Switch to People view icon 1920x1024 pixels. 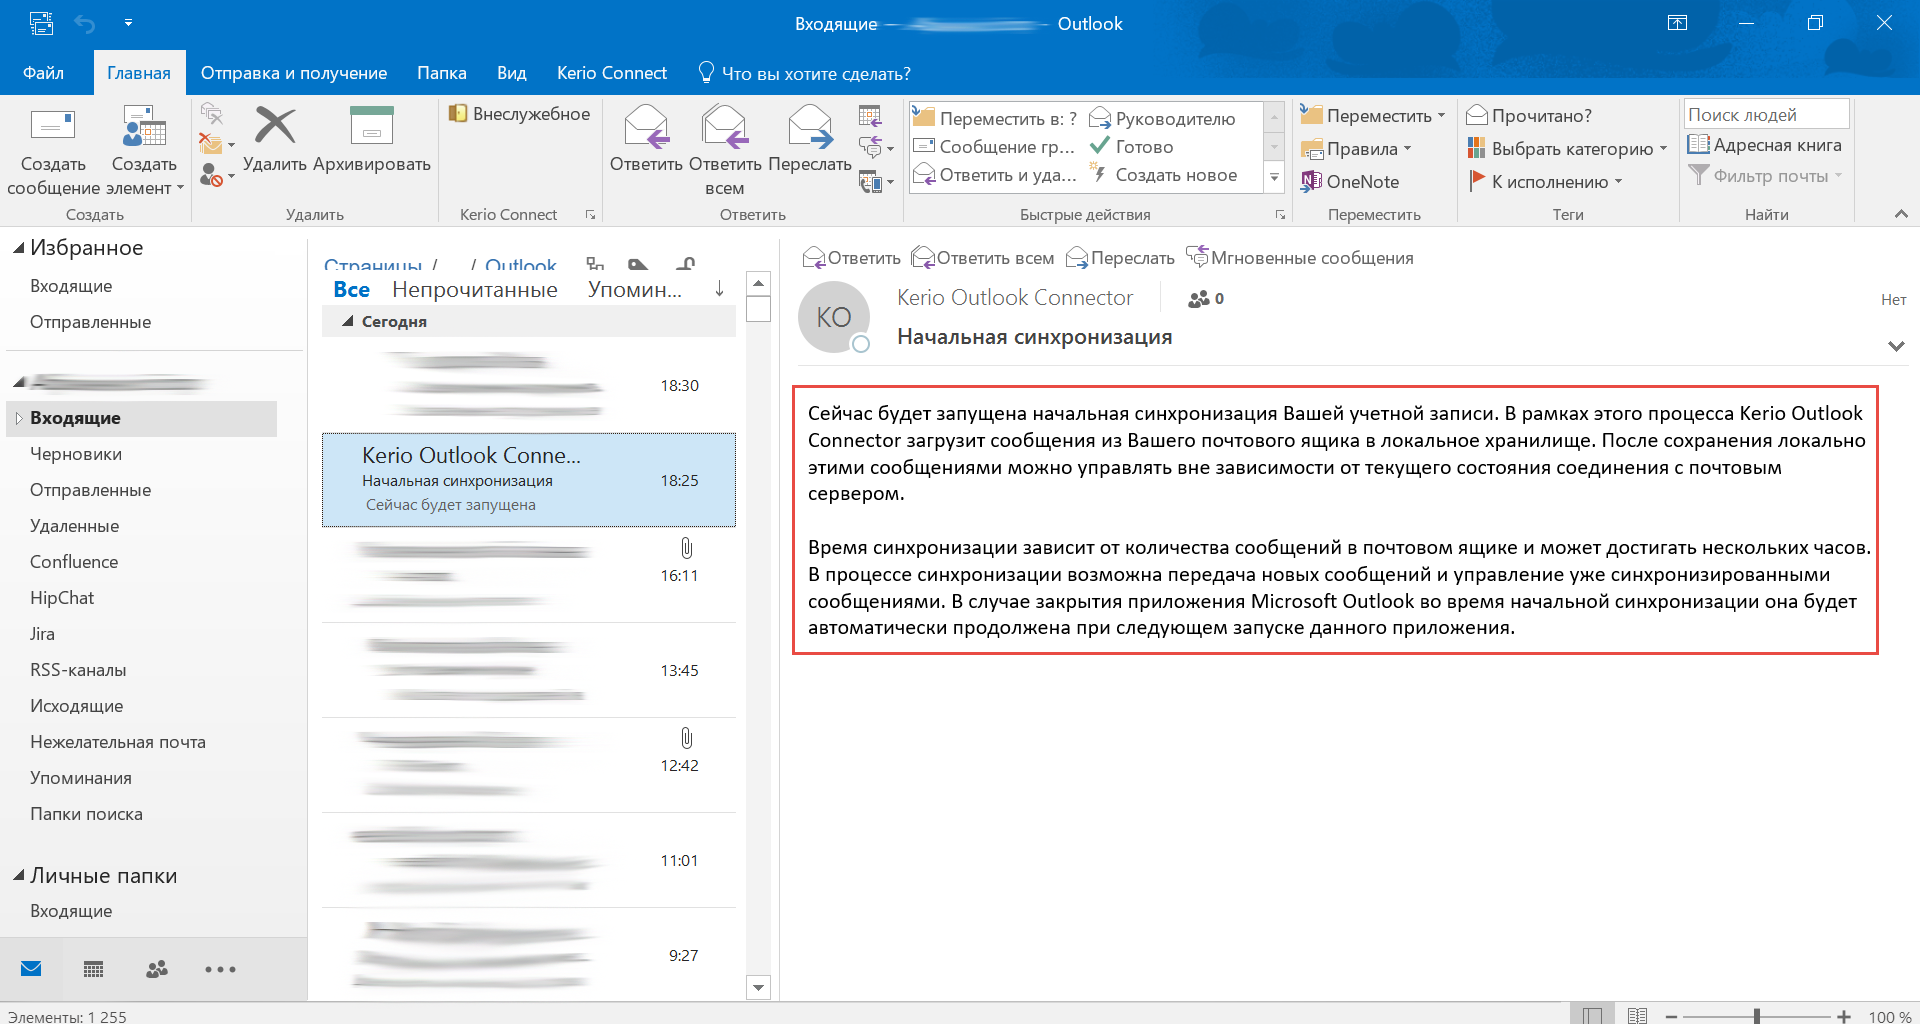(x=157, y=969)
